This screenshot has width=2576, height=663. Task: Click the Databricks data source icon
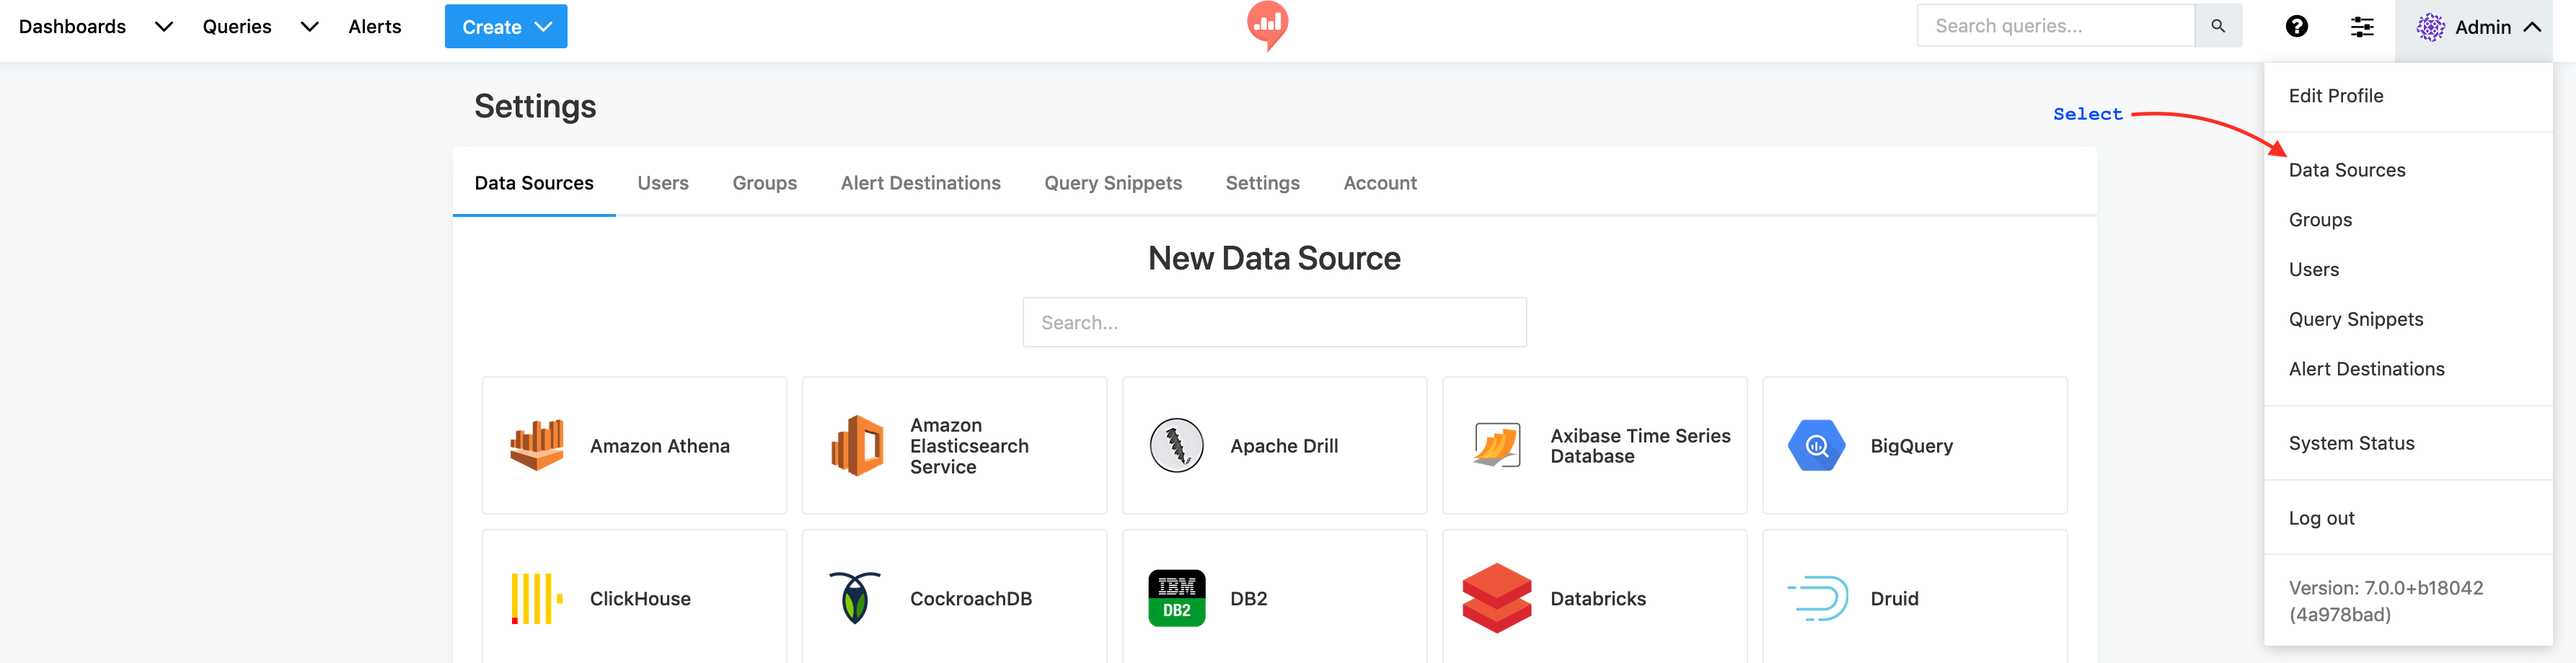pos(1496,597)
